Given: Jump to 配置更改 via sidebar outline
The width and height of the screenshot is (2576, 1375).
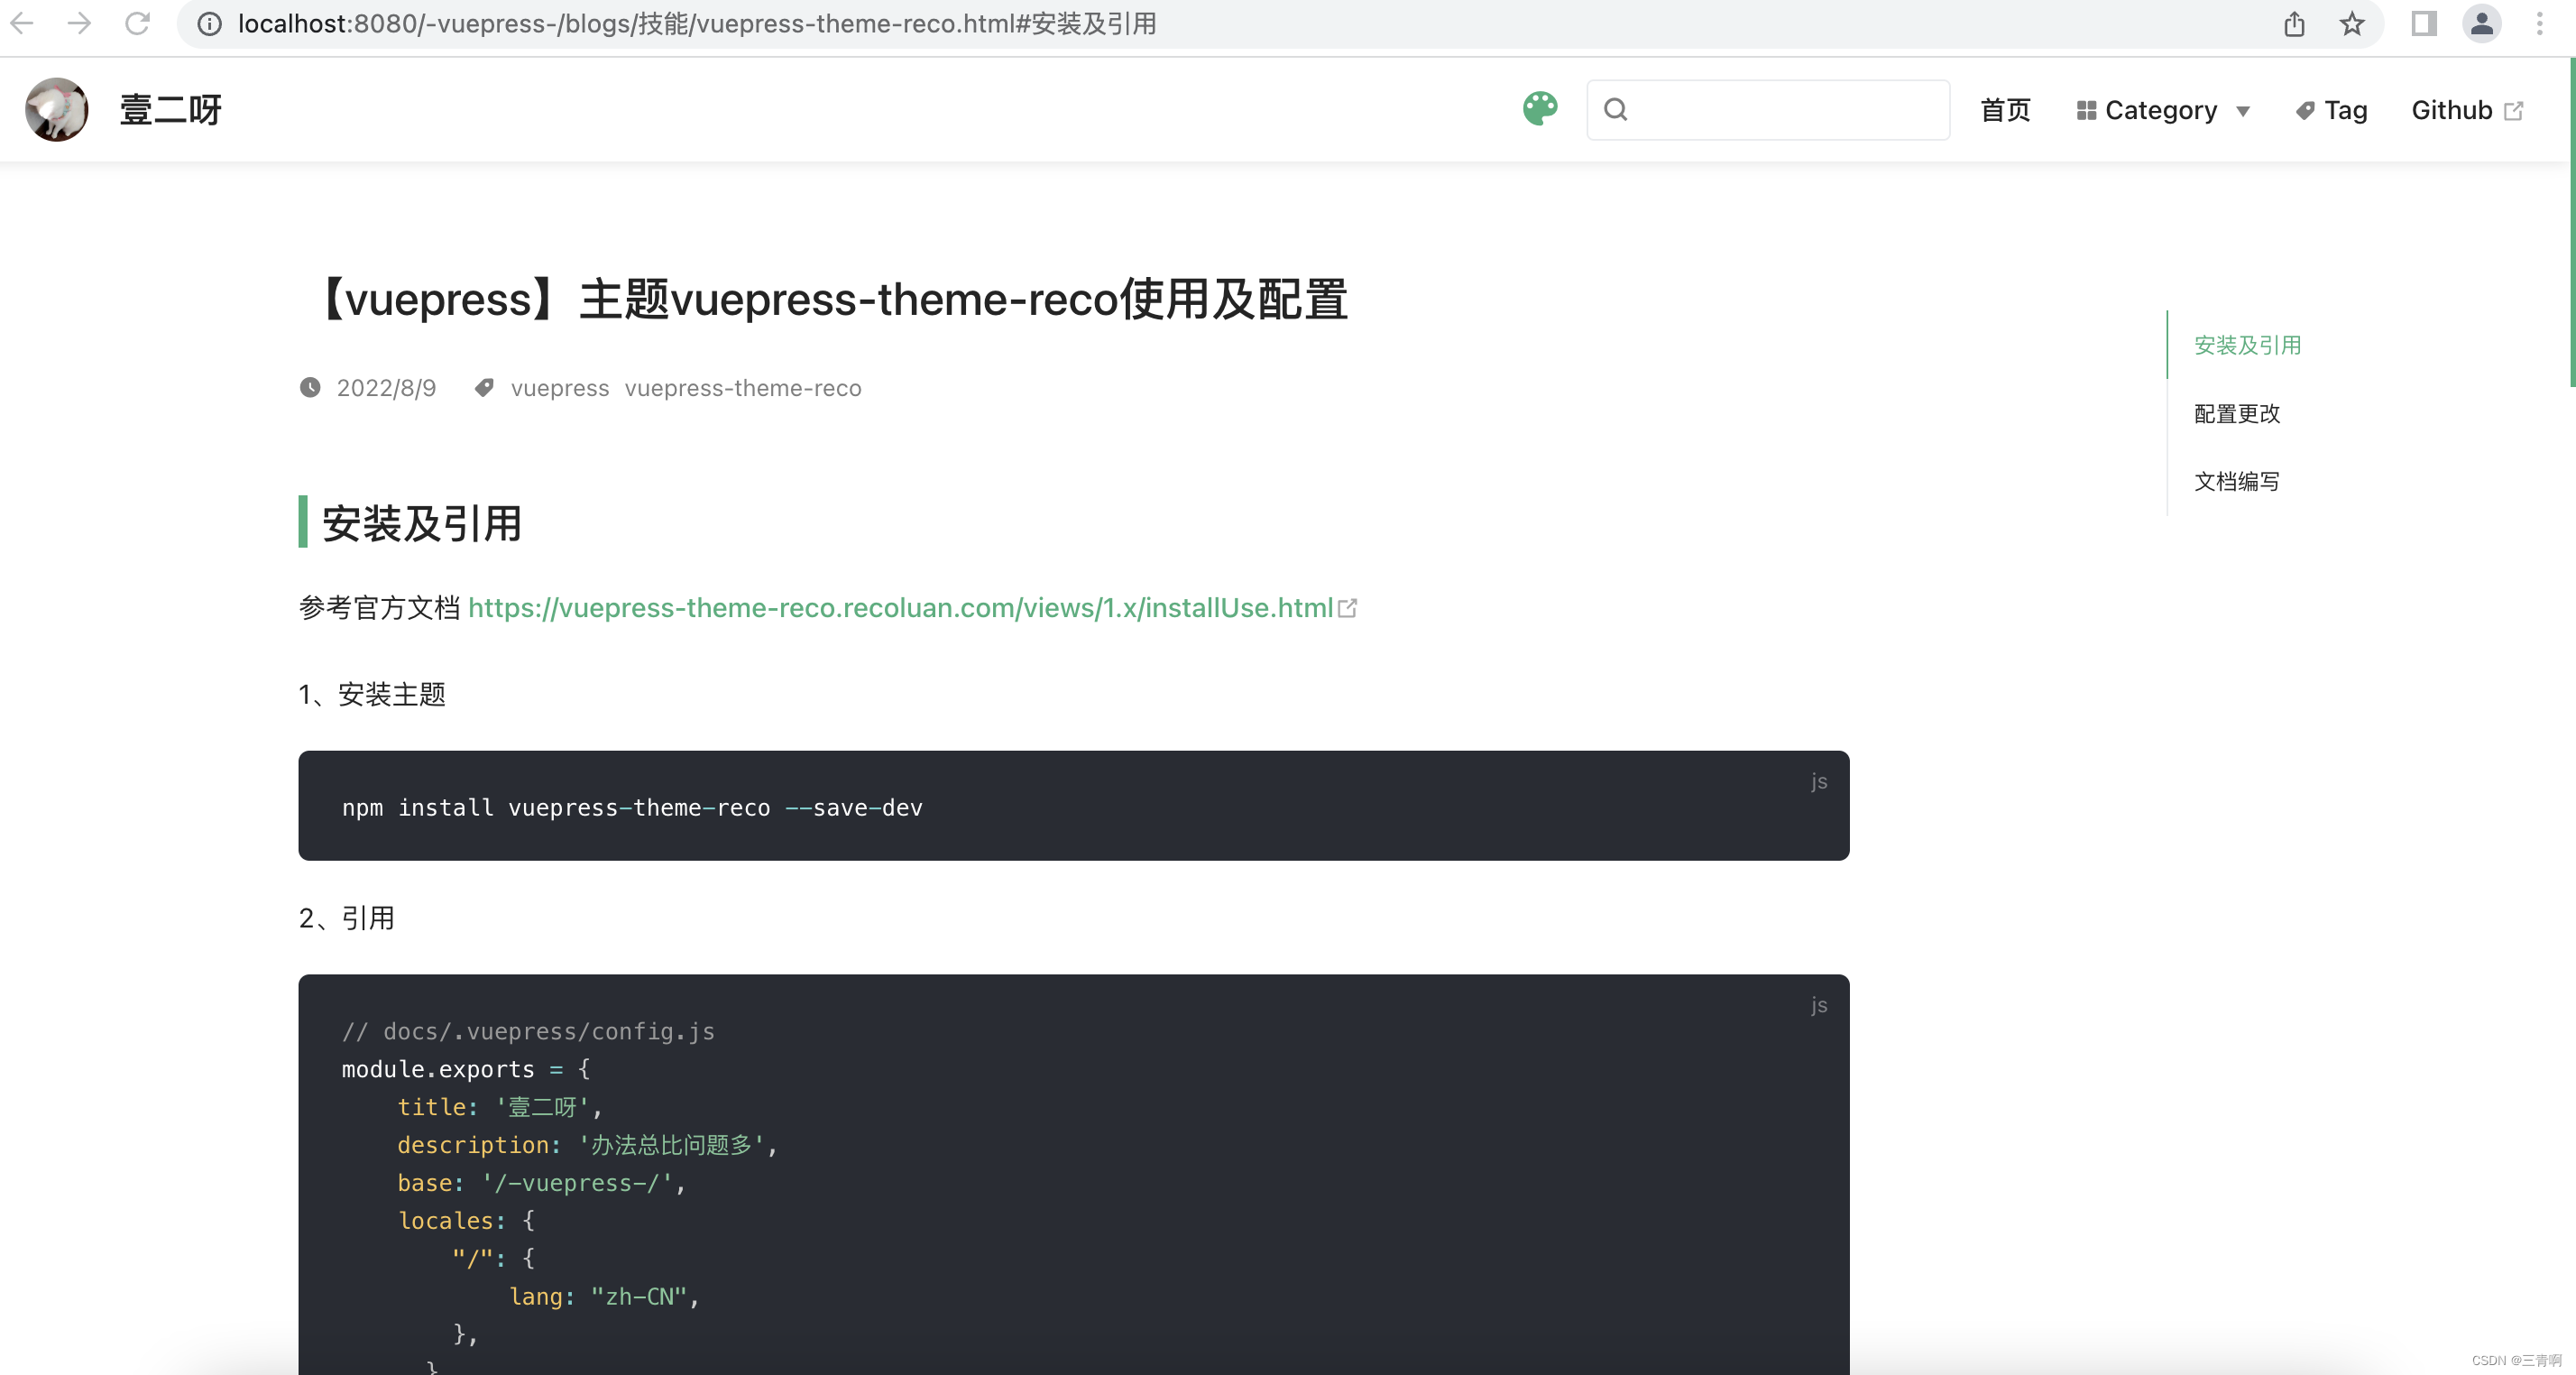Looking at the screenshot, I should click(x=2237, y=414).
